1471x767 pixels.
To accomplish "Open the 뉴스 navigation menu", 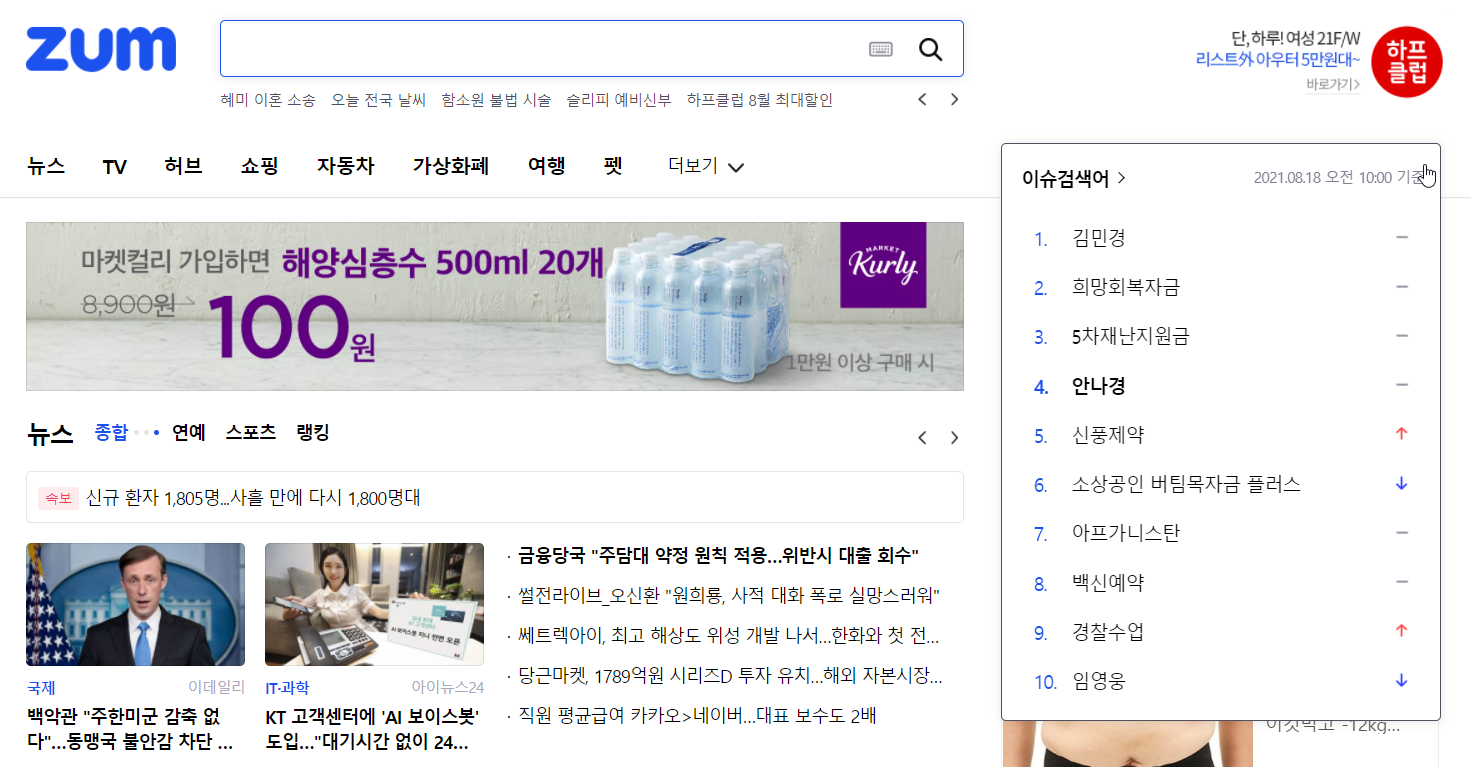I will (46, 166).
